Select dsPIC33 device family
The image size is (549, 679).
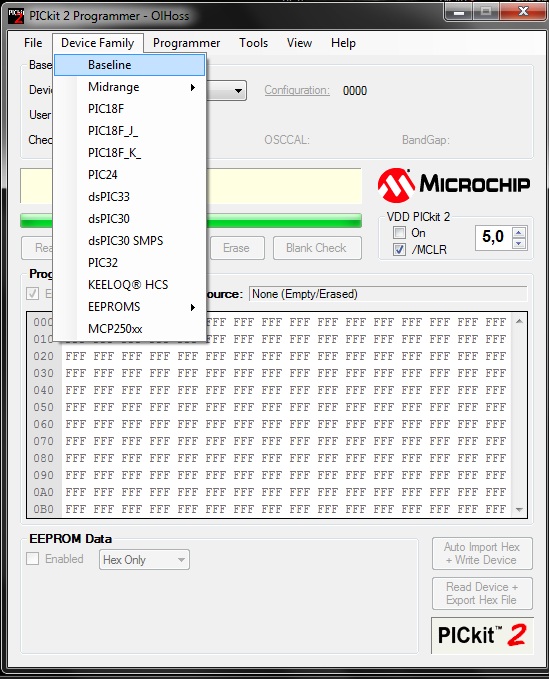[129, 197]
